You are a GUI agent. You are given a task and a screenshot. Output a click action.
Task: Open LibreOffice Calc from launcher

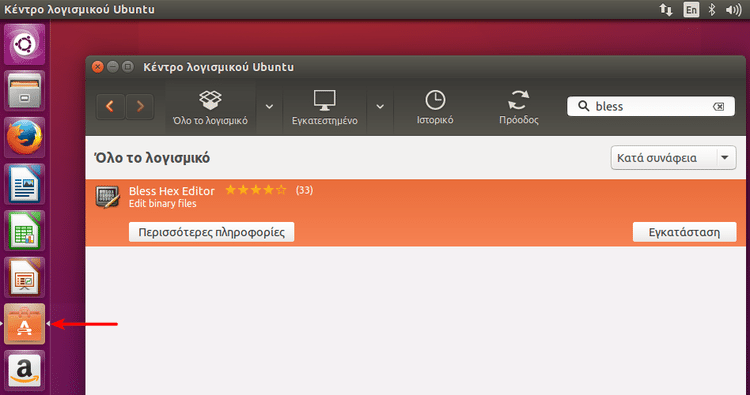pos(24,231)
